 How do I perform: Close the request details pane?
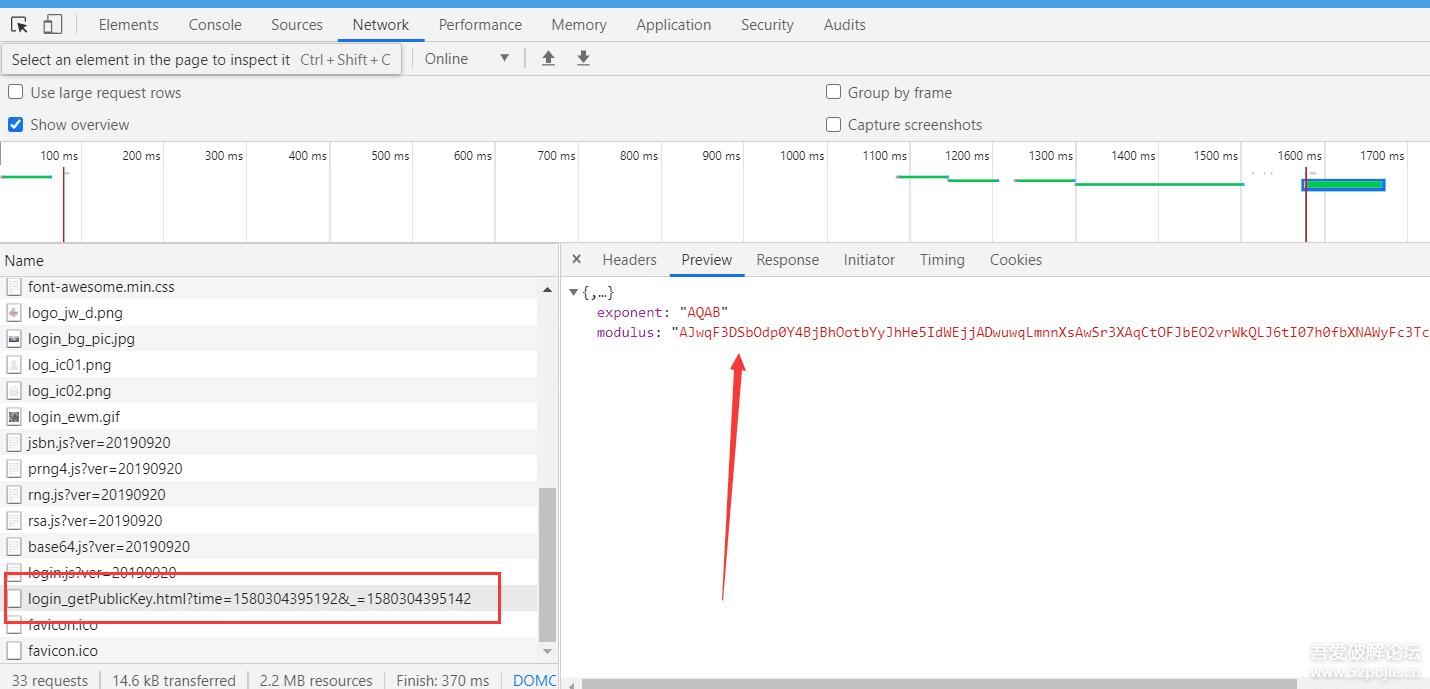[x=576, y=259]
